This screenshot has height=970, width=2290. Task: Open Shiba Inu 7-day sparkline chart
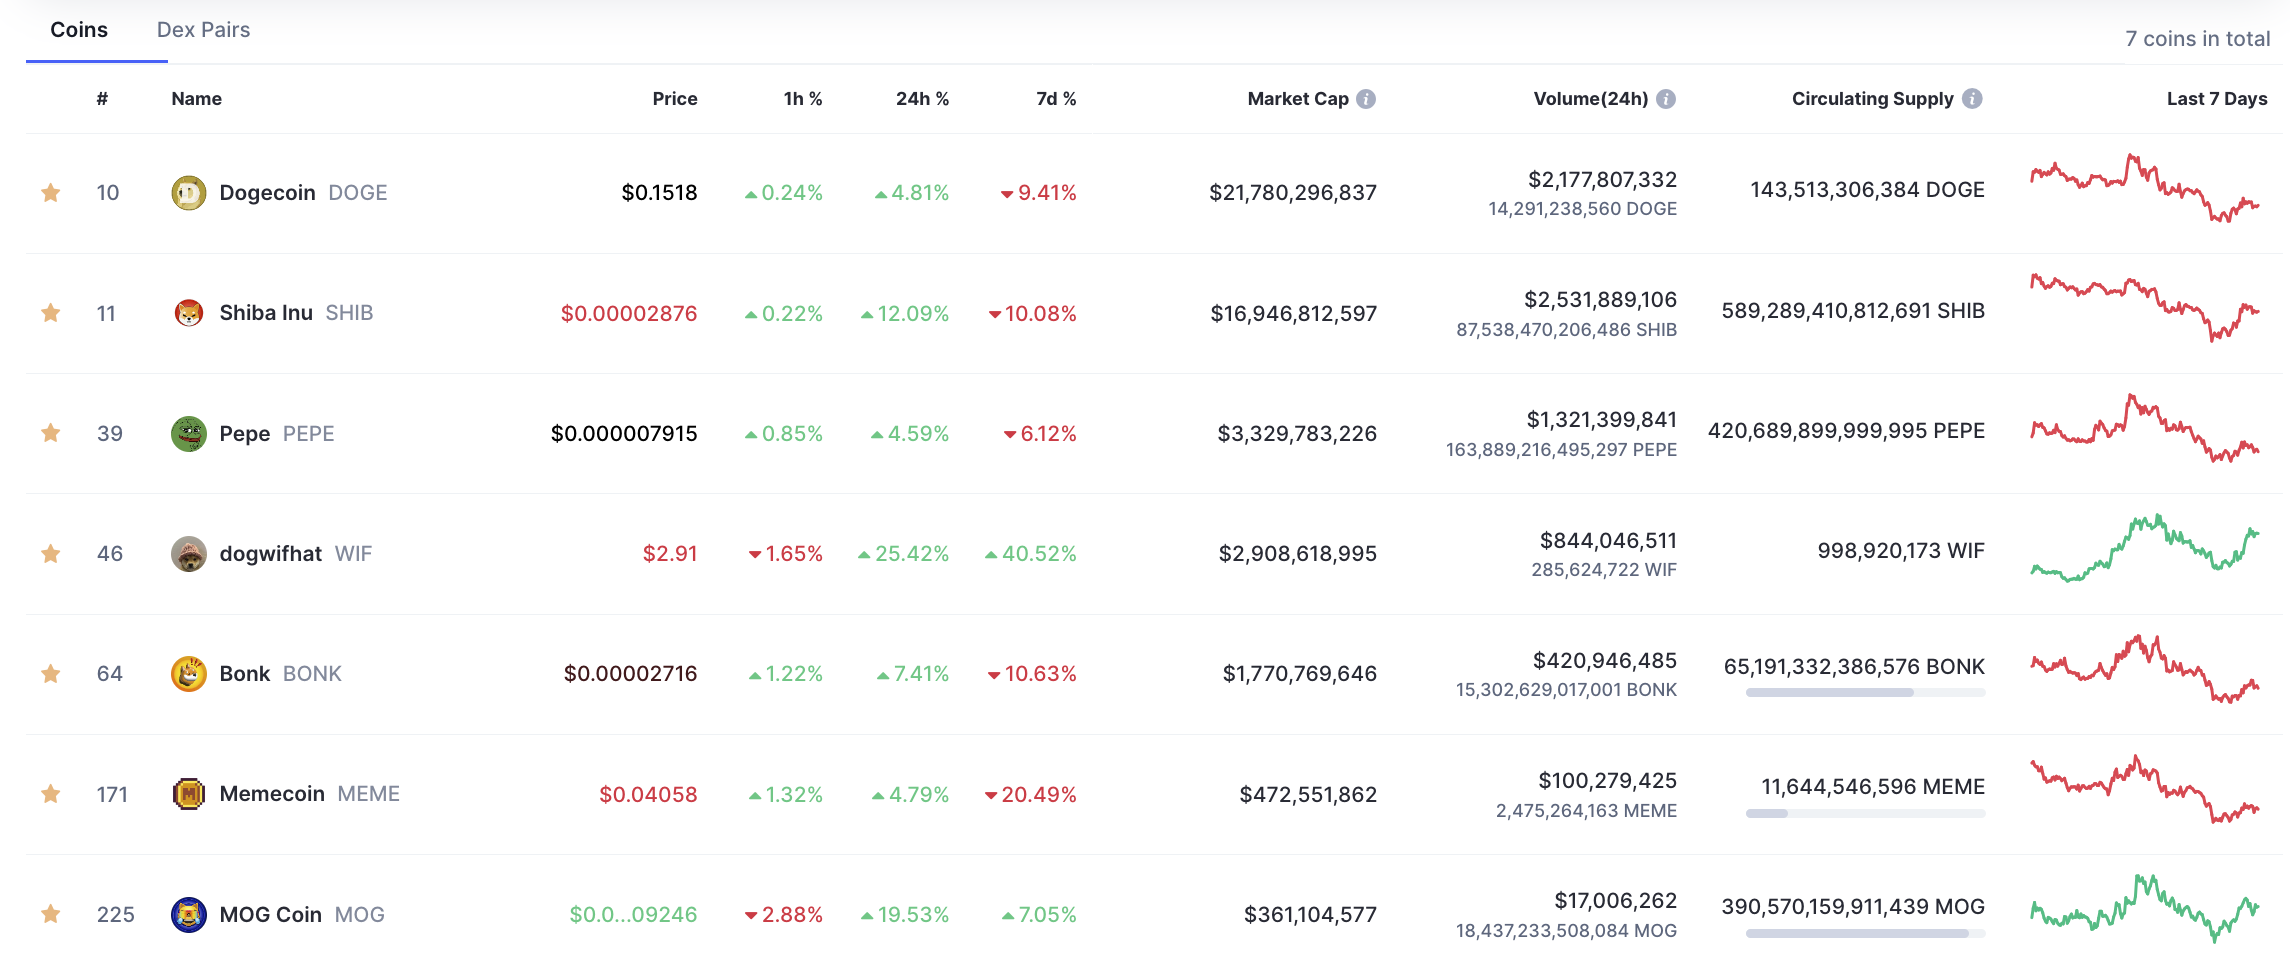pyautogui.click(x=2144, y=307)
